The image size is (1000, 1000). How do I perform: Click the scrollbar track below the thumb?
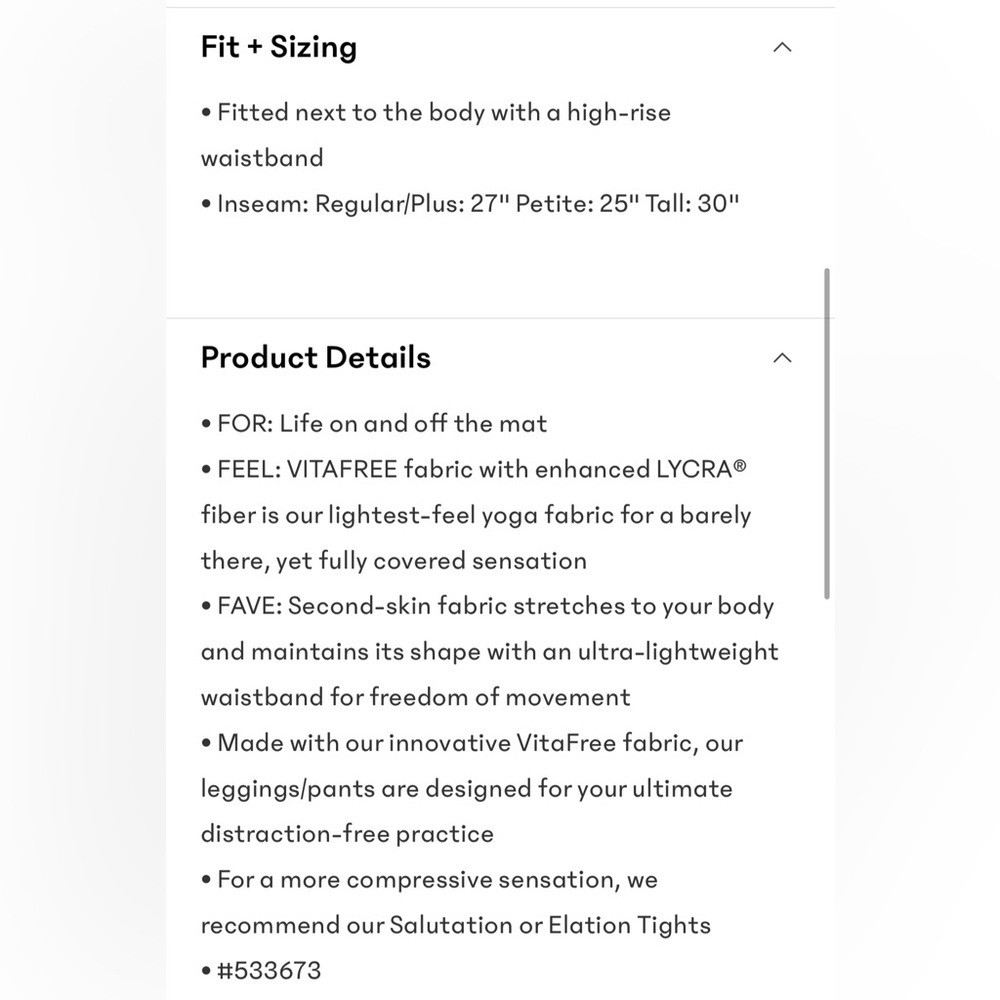pos(827,797)
